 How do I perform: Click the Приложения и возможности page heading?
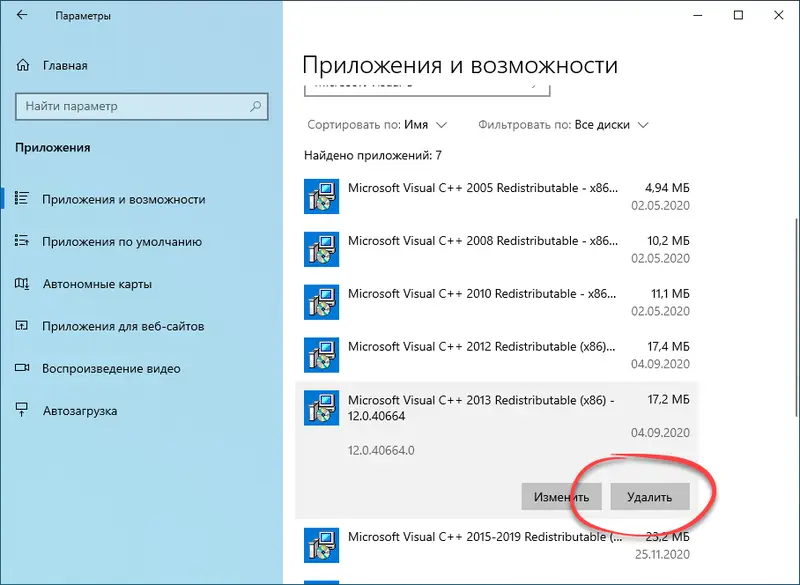click(x=460, y=65)
